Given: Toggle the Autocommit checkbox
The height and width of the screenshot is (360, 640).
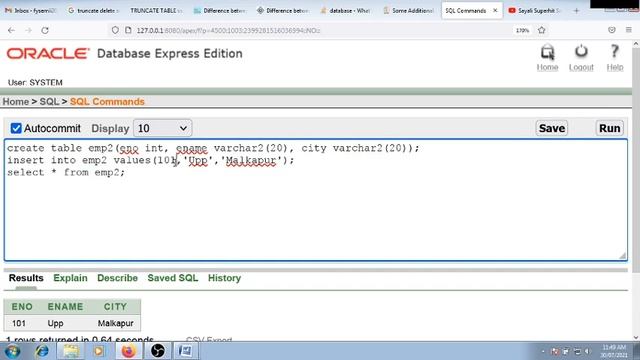Looking at the screenshot, I should point(16,129).
